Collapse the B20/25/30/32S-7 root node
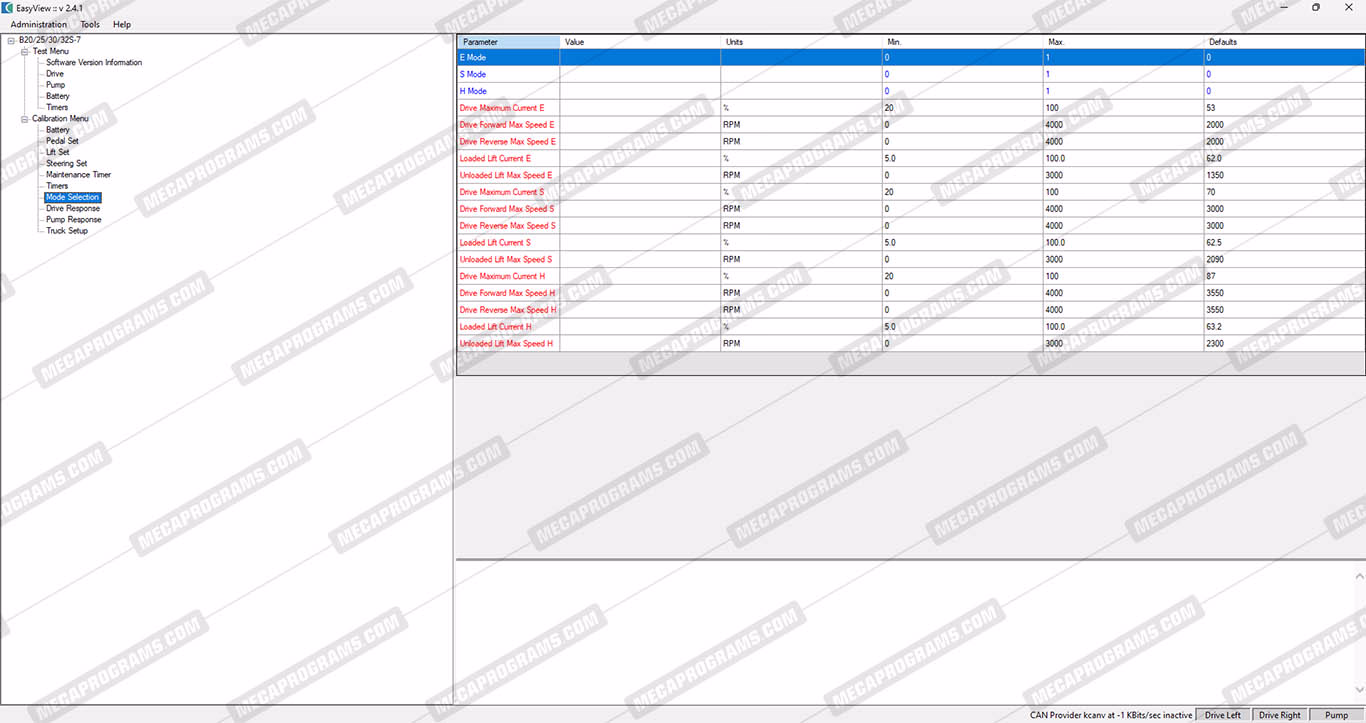The height and width of the screenshot is (723, 1366). coord(10,40)
